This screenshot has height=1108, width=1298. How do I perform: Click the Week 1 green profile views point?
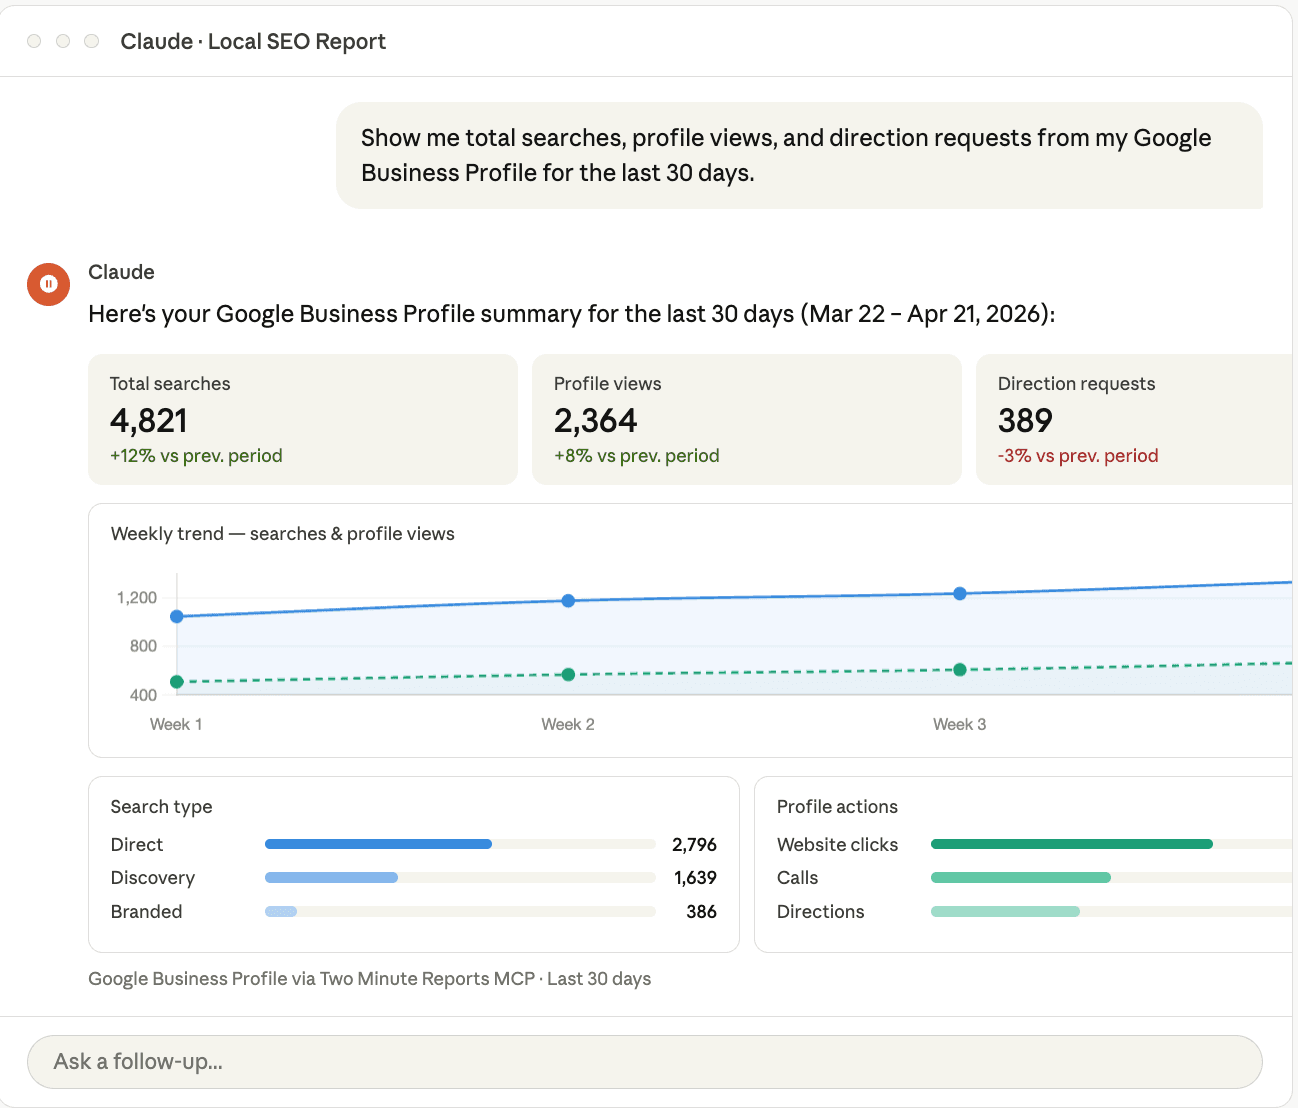(x=177, y=682)
